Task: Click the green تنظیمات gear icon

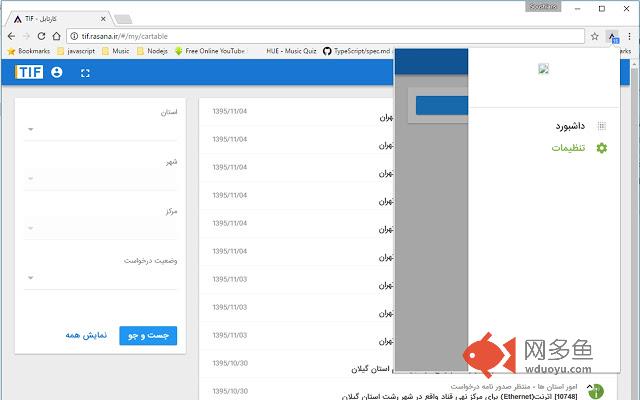Action: [x=602, y=148]
